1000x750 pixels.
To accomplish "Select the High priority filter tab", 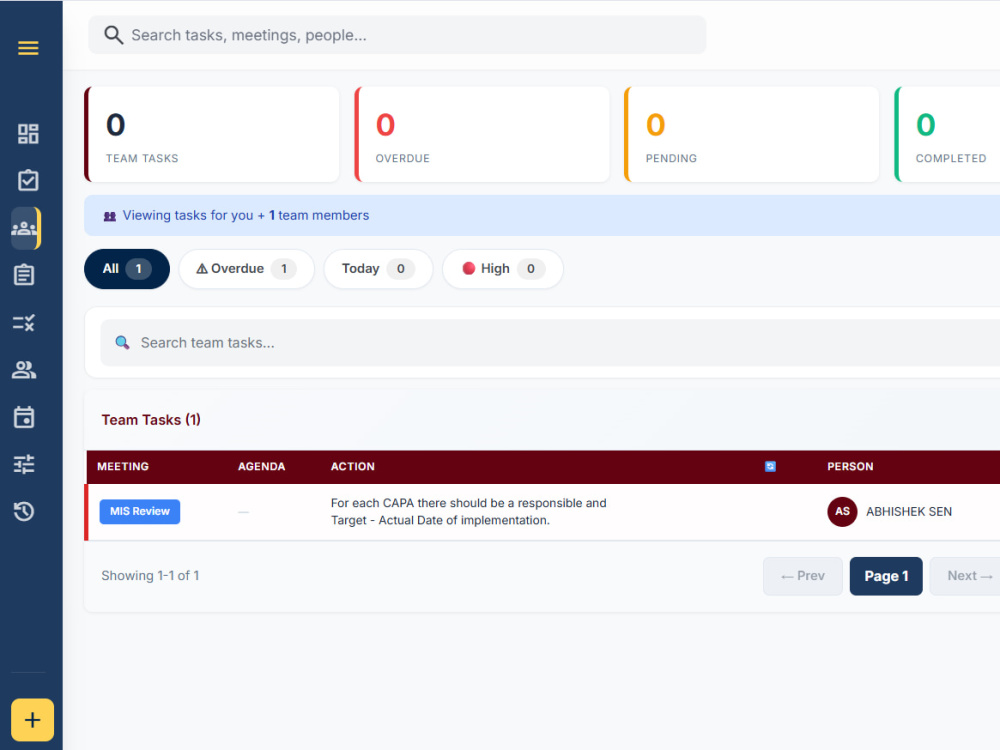I will coord(503,268).
